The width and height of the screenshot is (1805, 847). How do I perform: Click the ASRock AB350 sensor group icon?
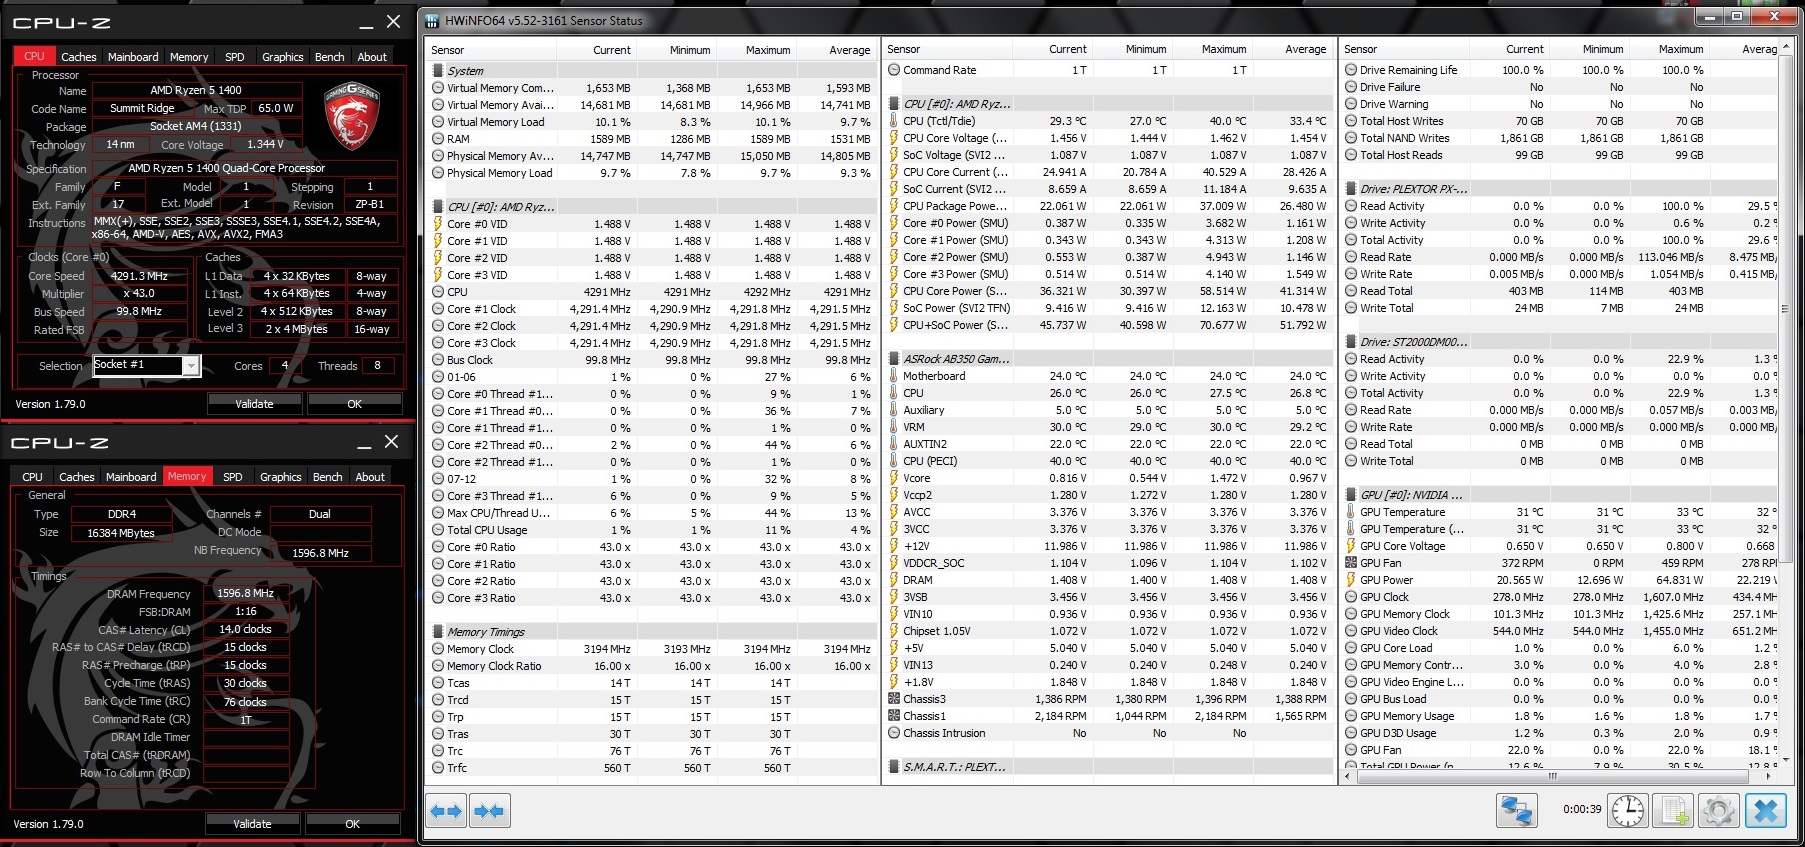[894, 359]
